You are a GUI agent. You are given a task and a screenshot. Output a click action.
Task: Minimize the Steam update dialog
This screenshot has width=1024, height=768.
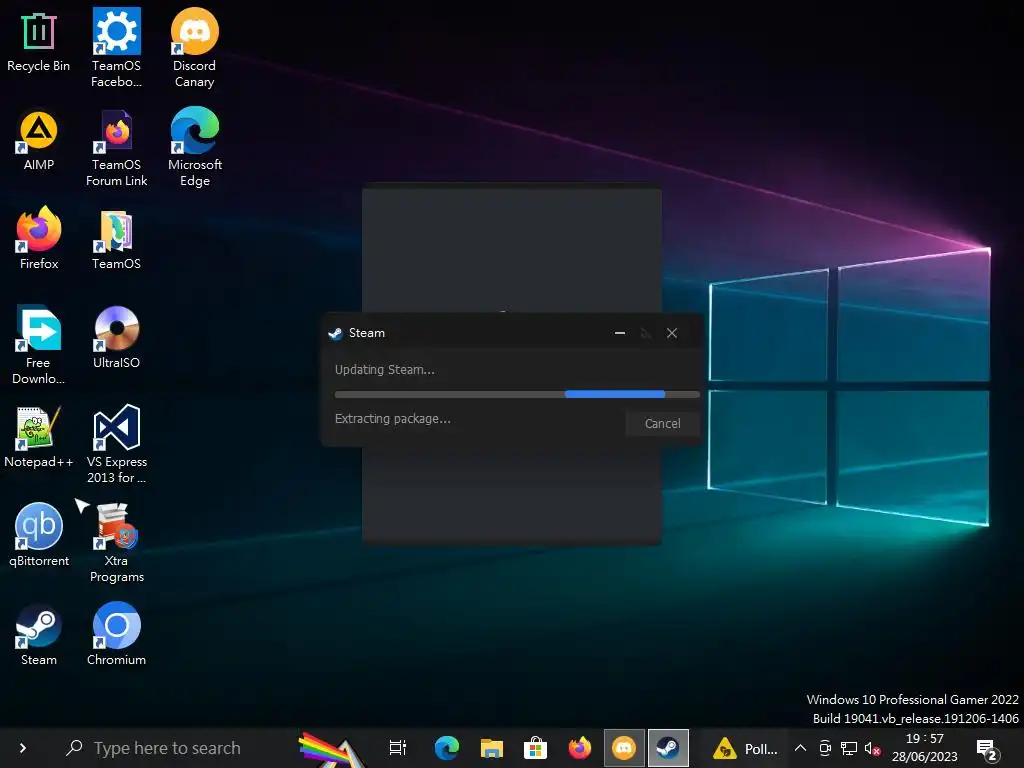(620, 333)
